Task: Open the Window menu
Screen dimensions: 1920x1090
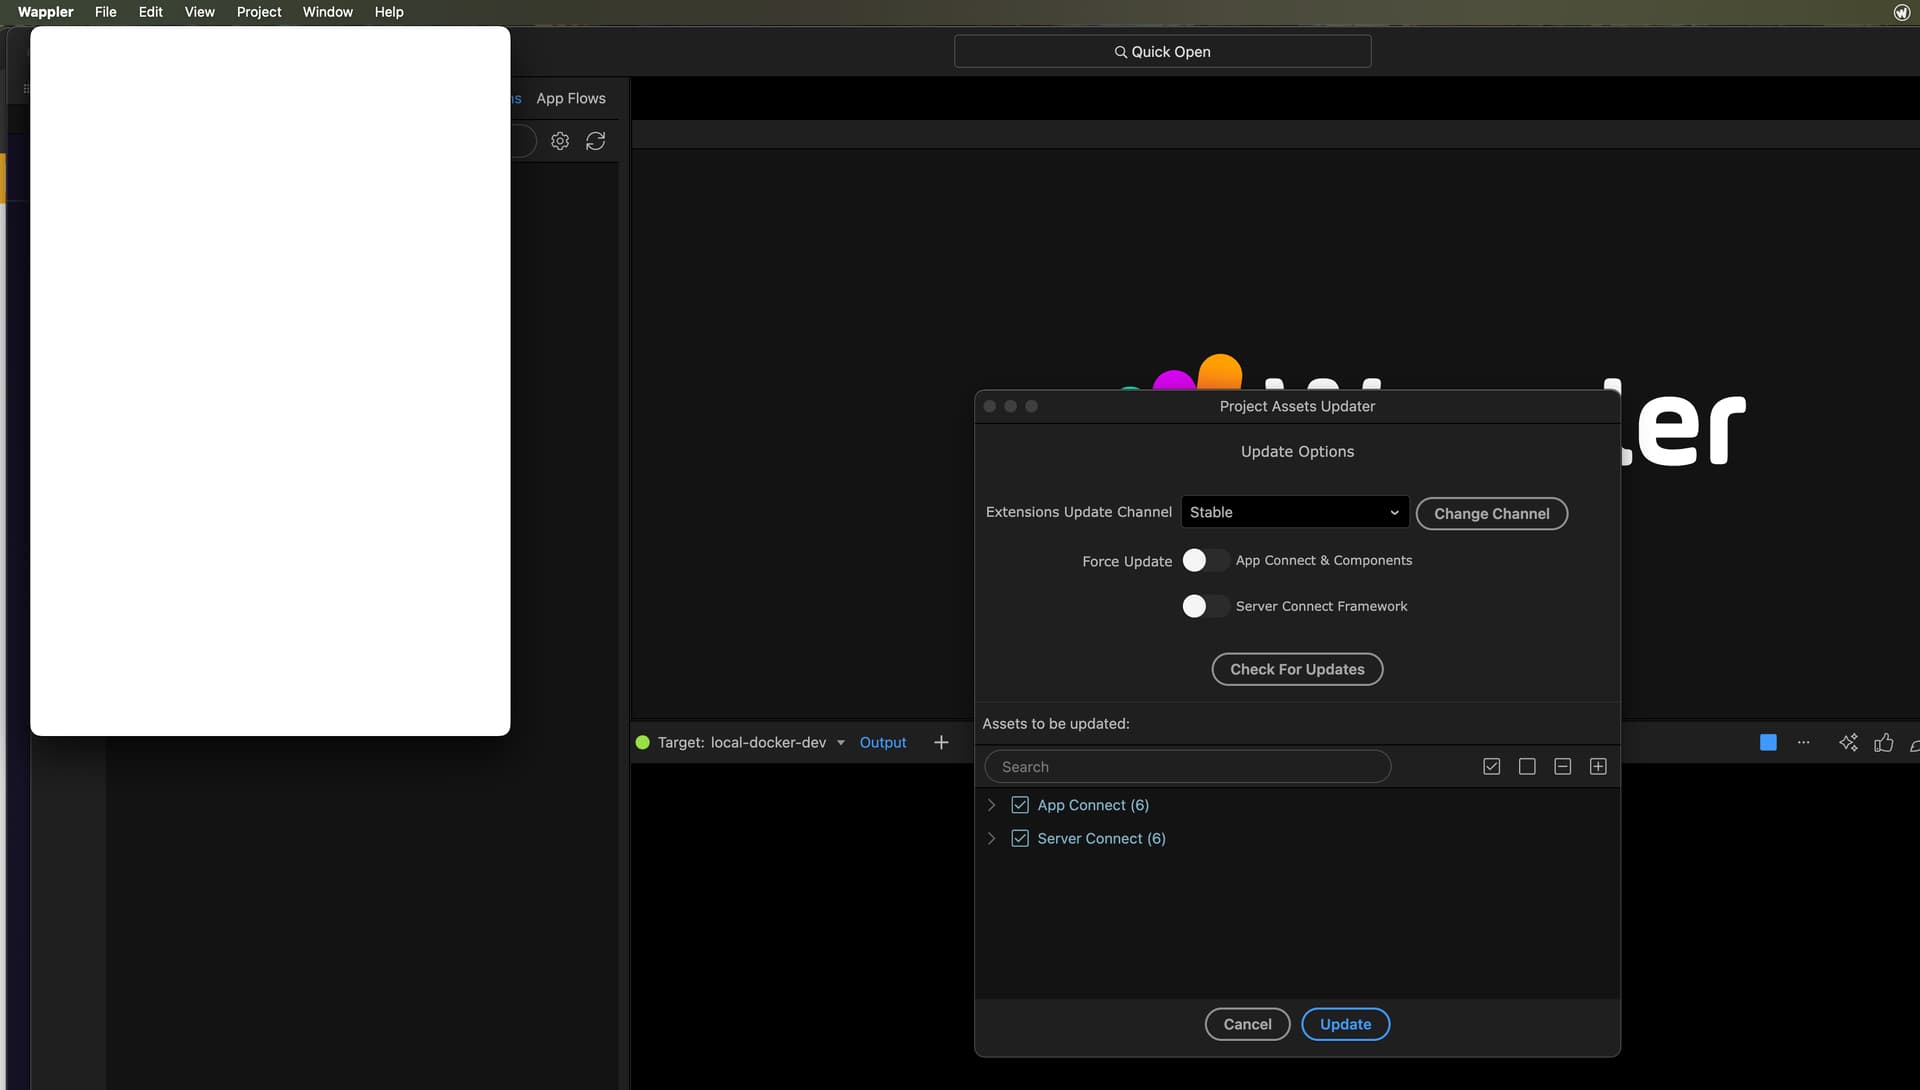Action: click(x=328, y=12)
